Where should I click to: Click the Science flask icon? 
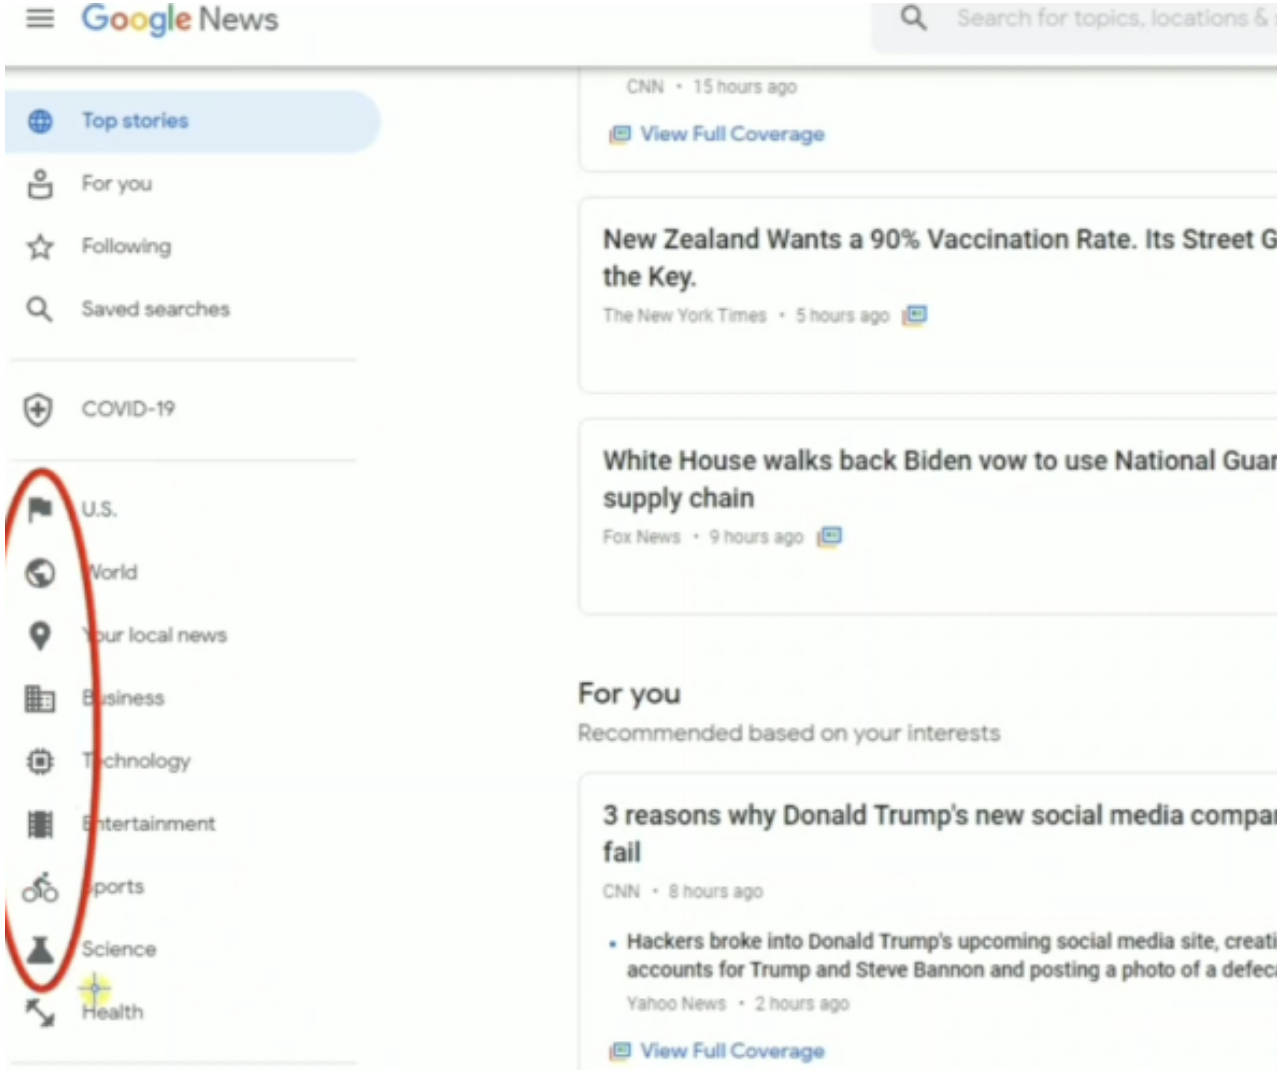point(40,949)
